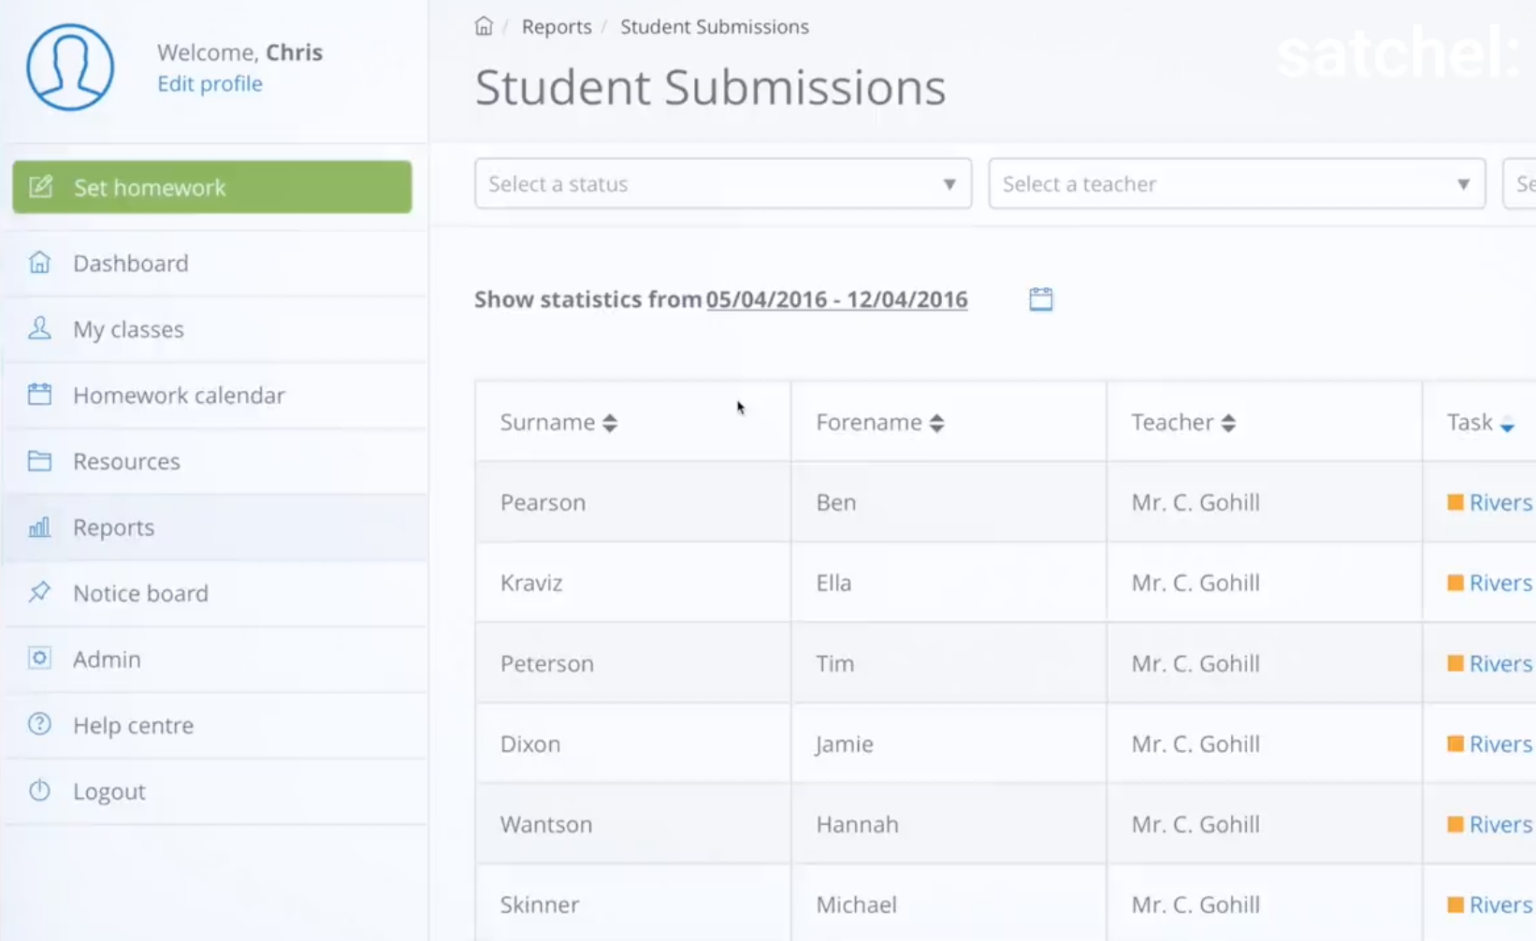Navigate to Reports in the breadcrumb

click(x=557, y=26)
